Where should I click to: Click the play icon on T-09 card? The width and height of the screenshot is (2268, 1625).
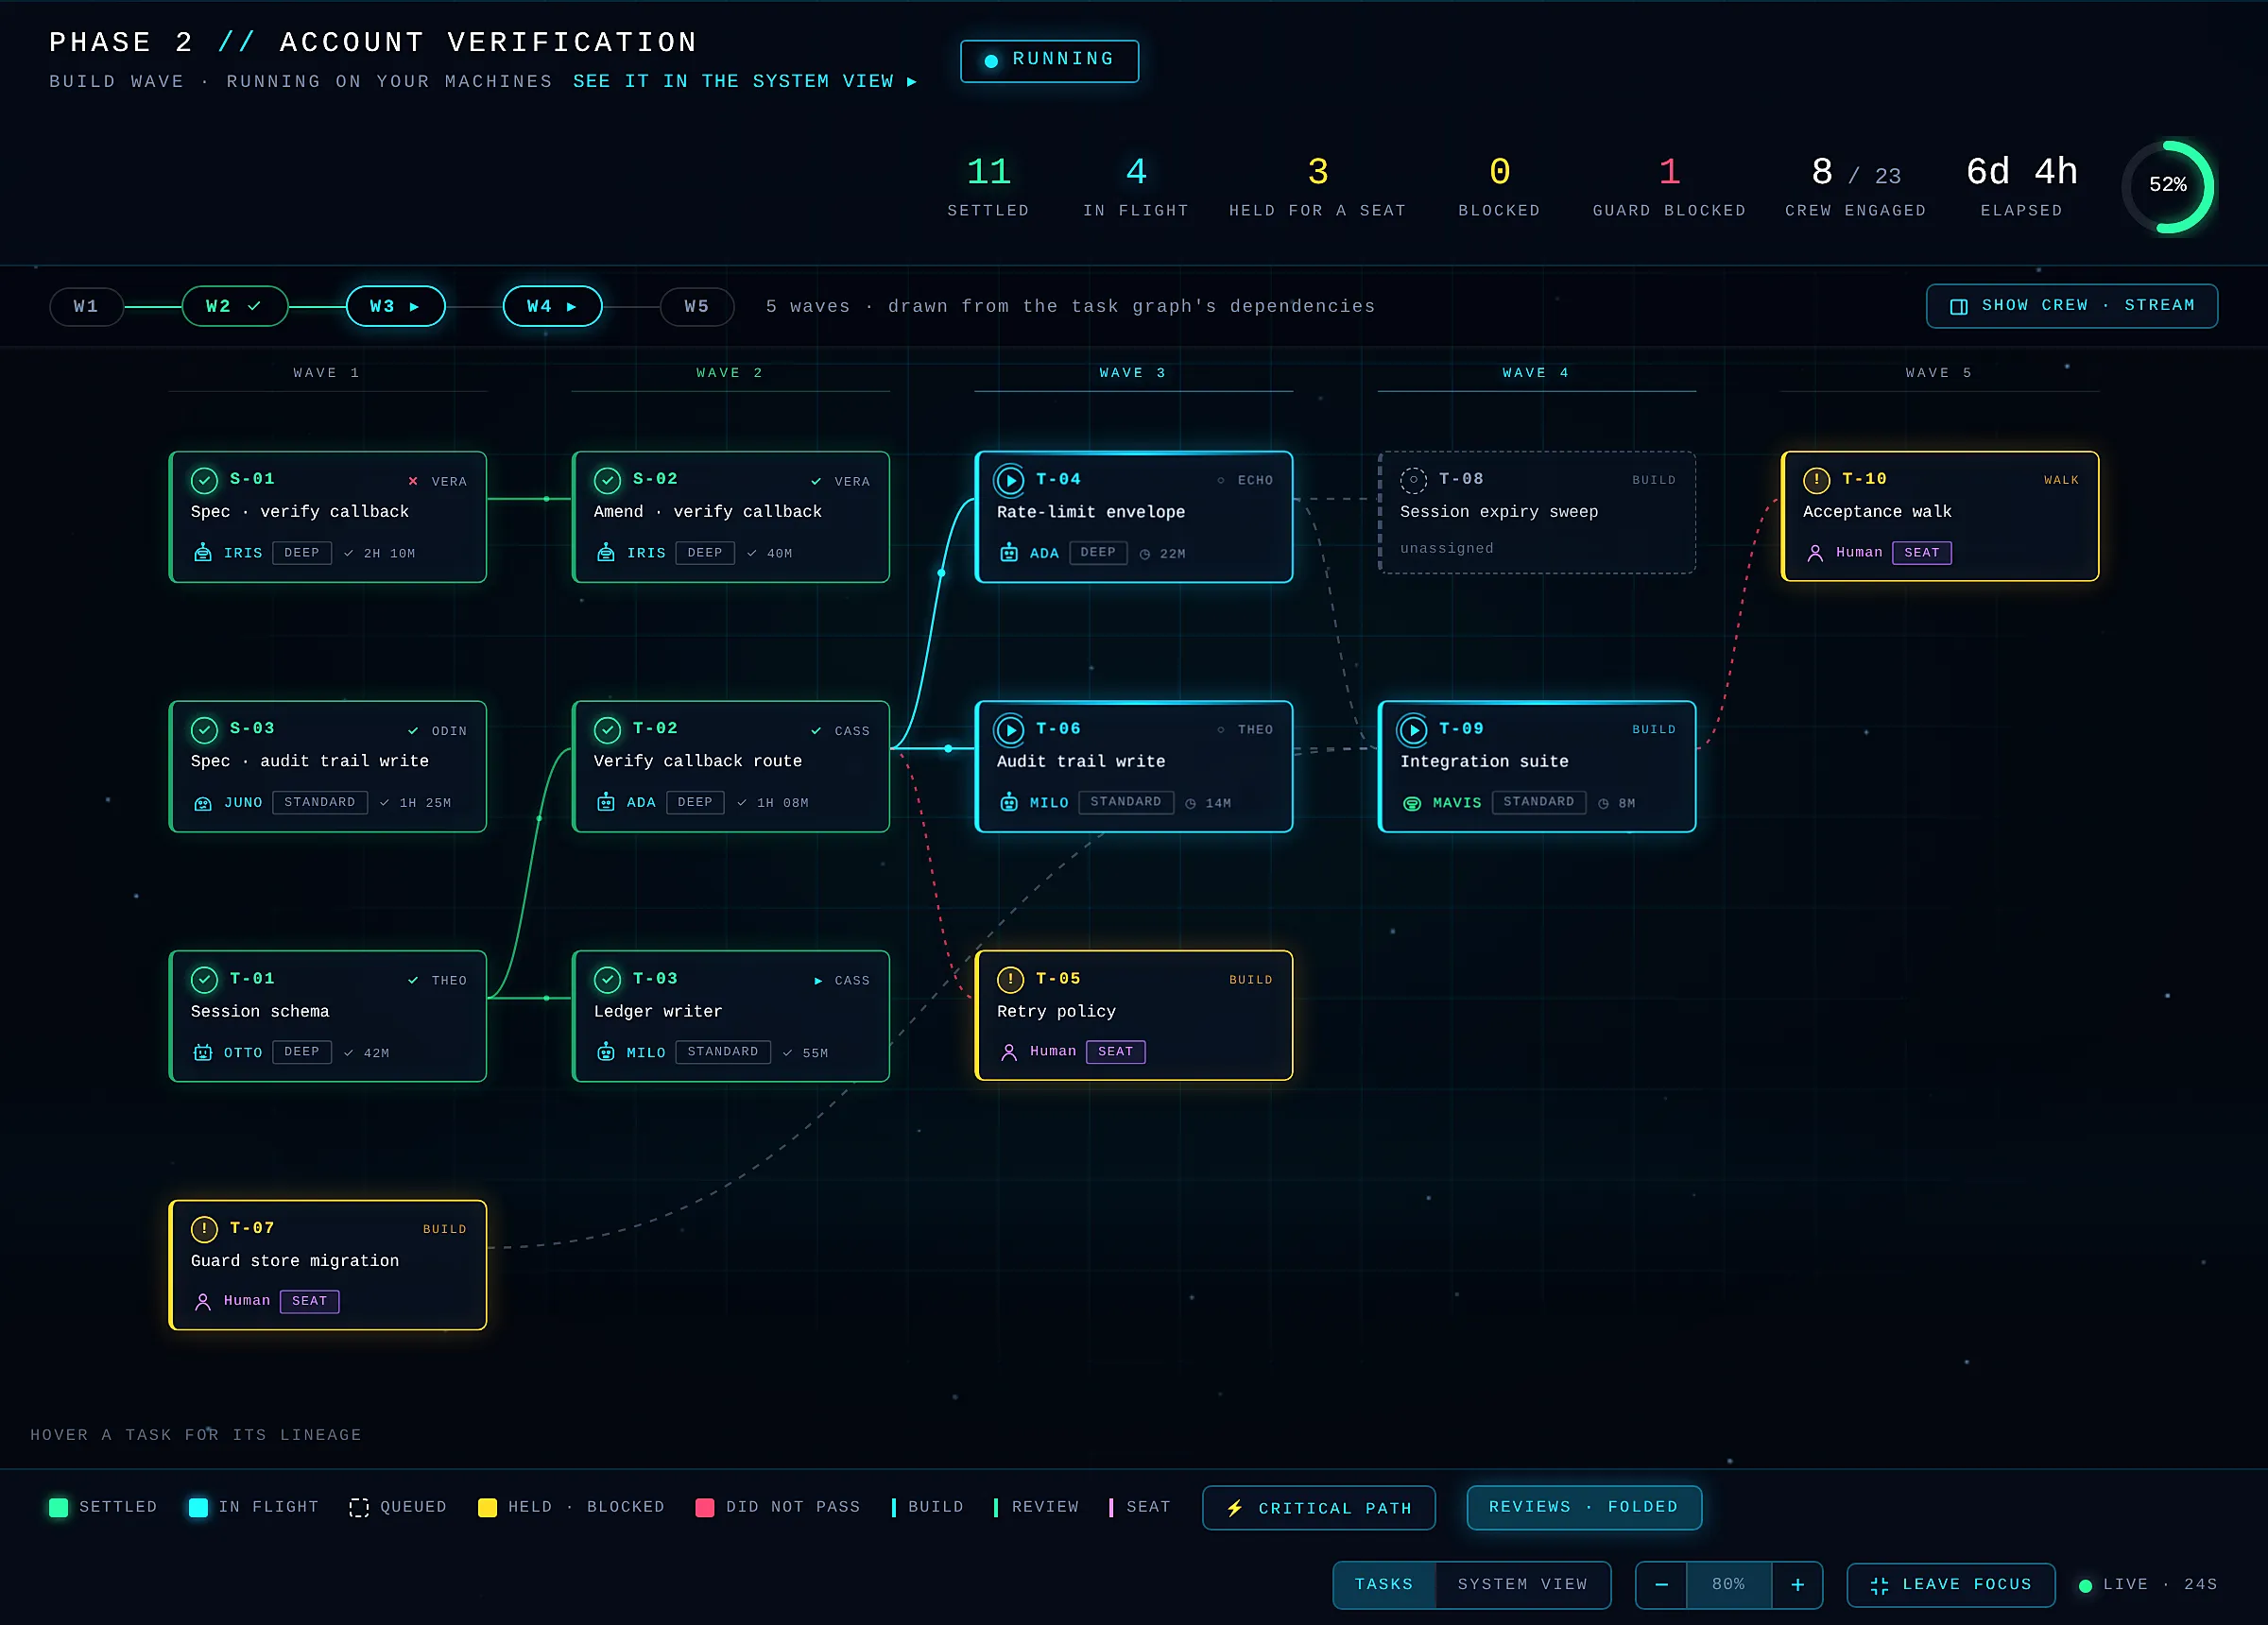pyautogui.click(x=1413, y=730)
